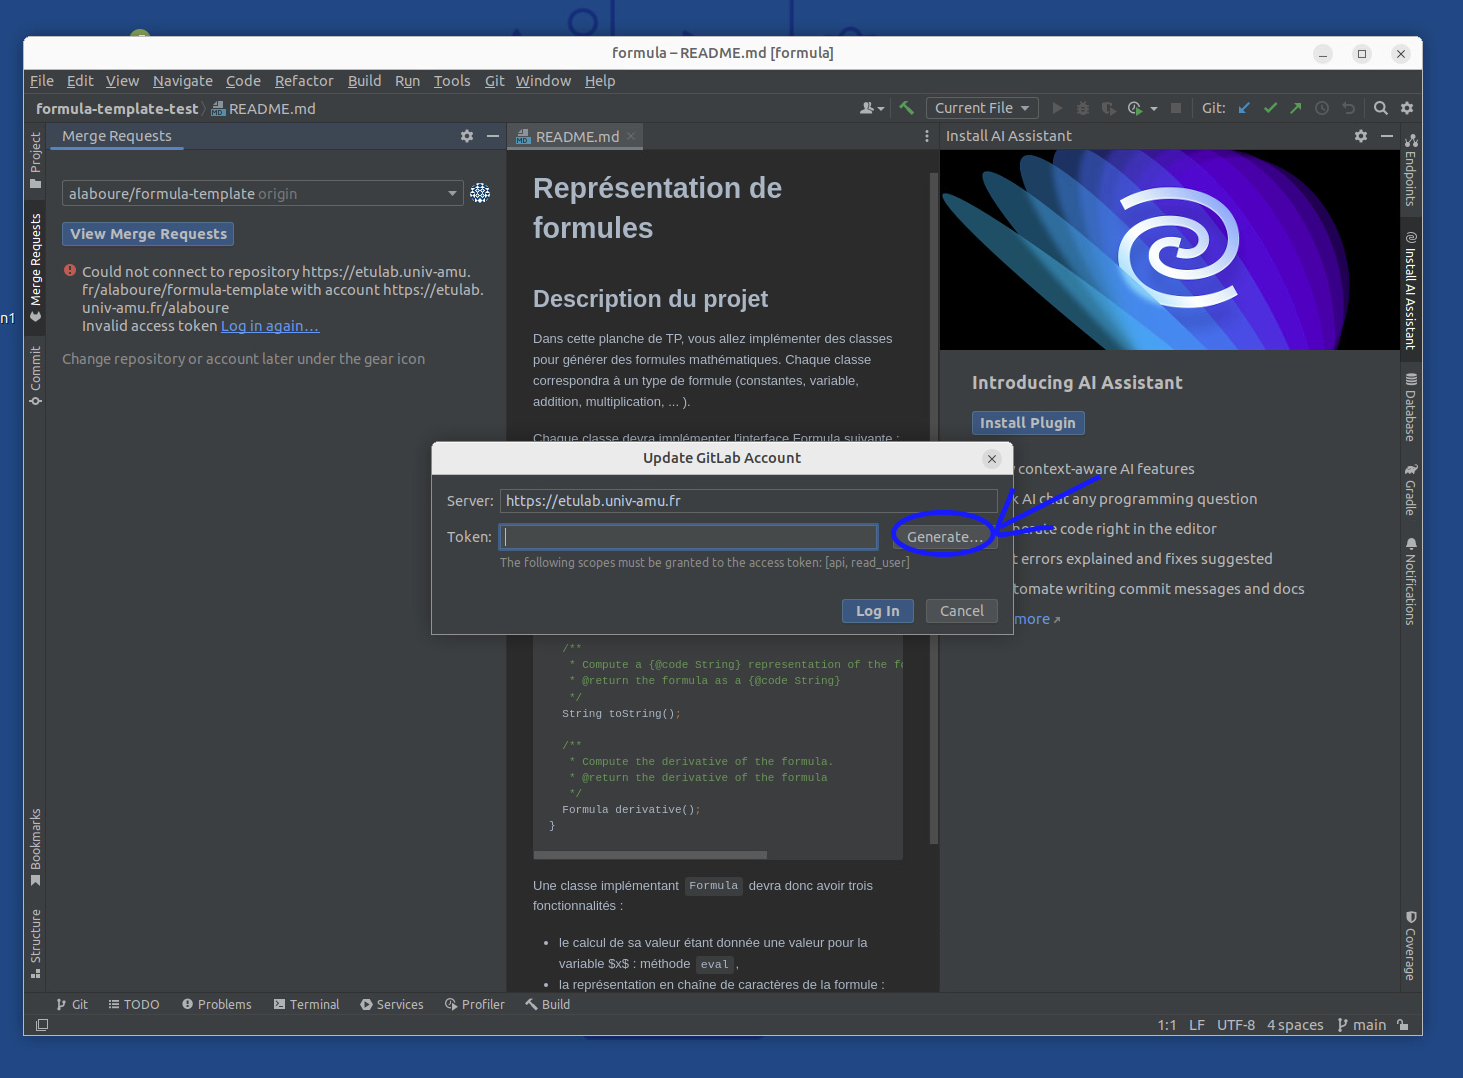Click the read-only lock icon in status bar
1463x1078 pixels.
pyautogui.click(x=1403, y=1025)
